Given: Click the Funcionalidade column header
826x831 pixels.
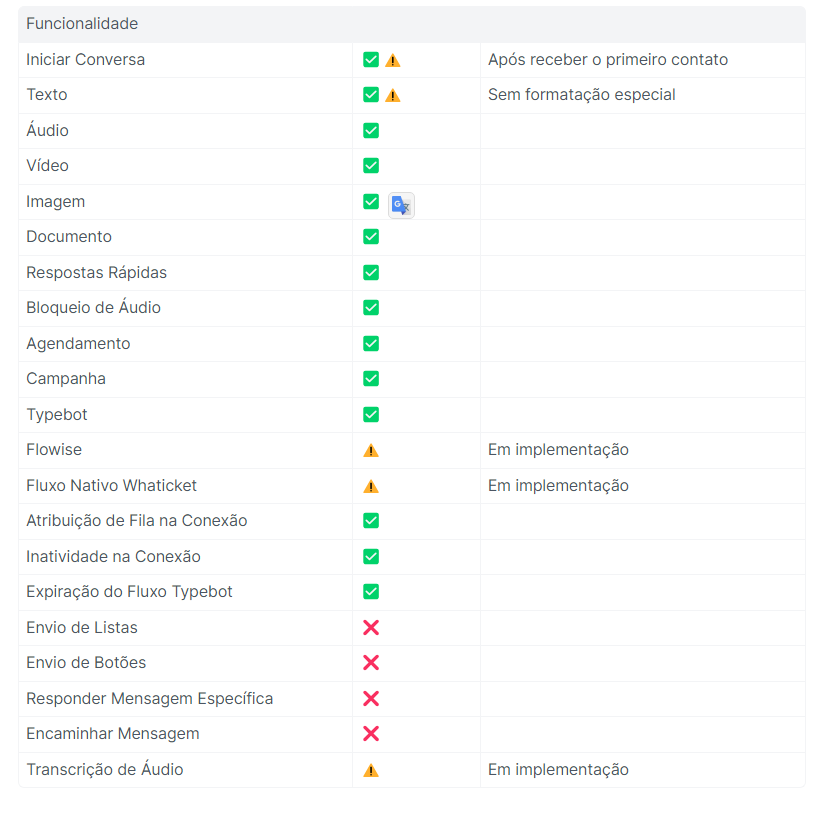Looking at the screenshot, I should 82,24.
